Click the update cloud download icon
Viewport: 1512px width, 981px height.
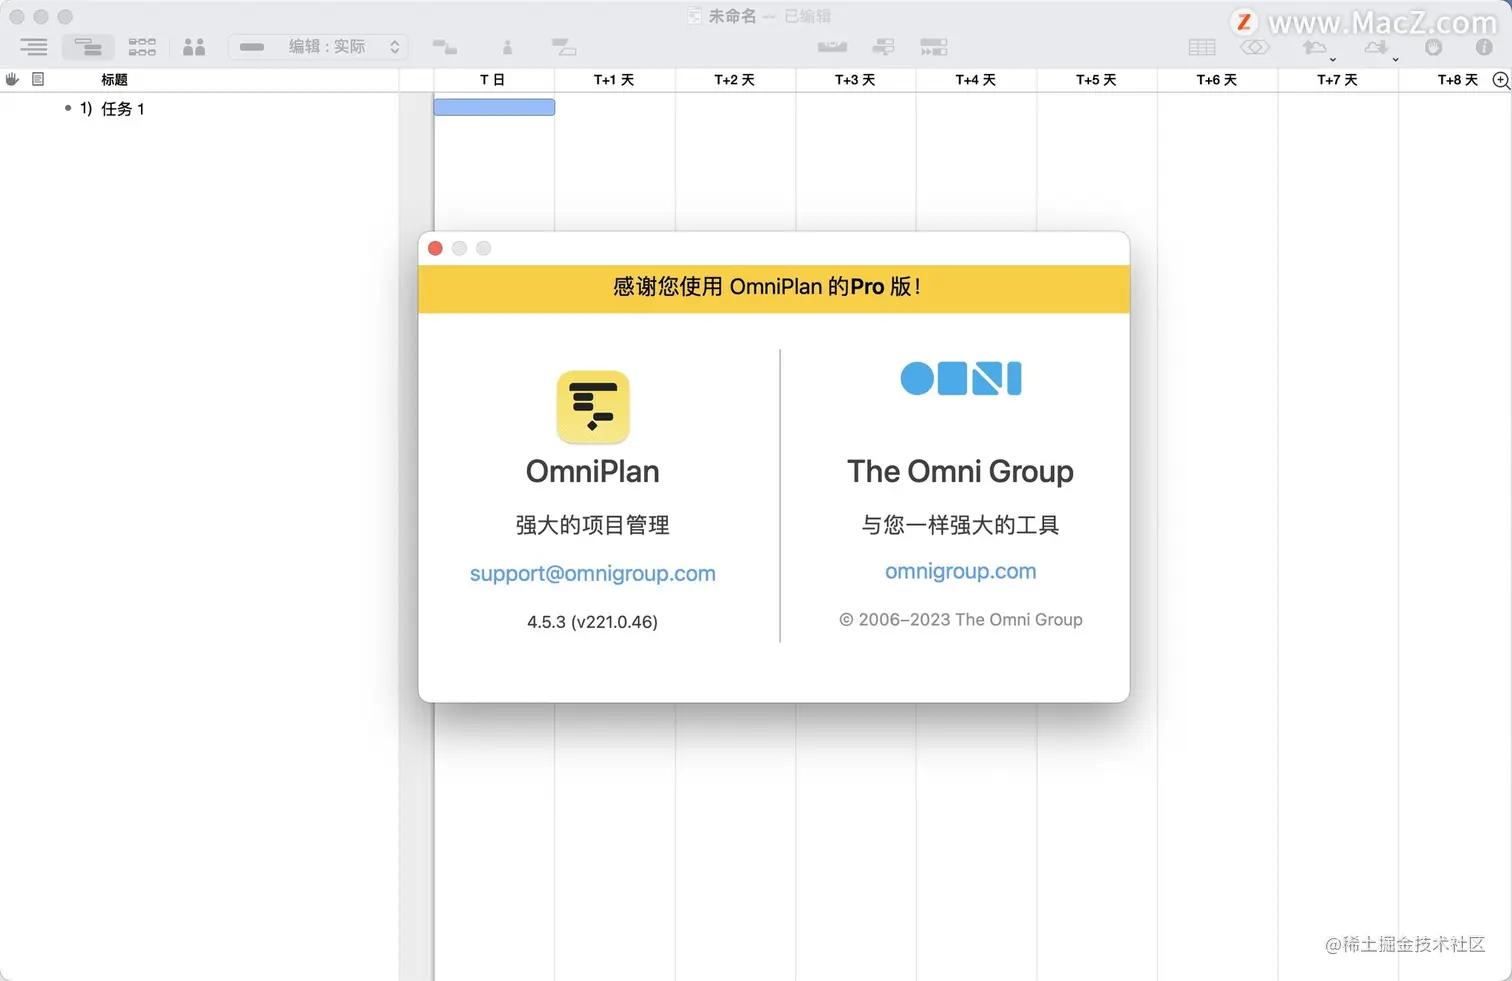coord(1377,46)
